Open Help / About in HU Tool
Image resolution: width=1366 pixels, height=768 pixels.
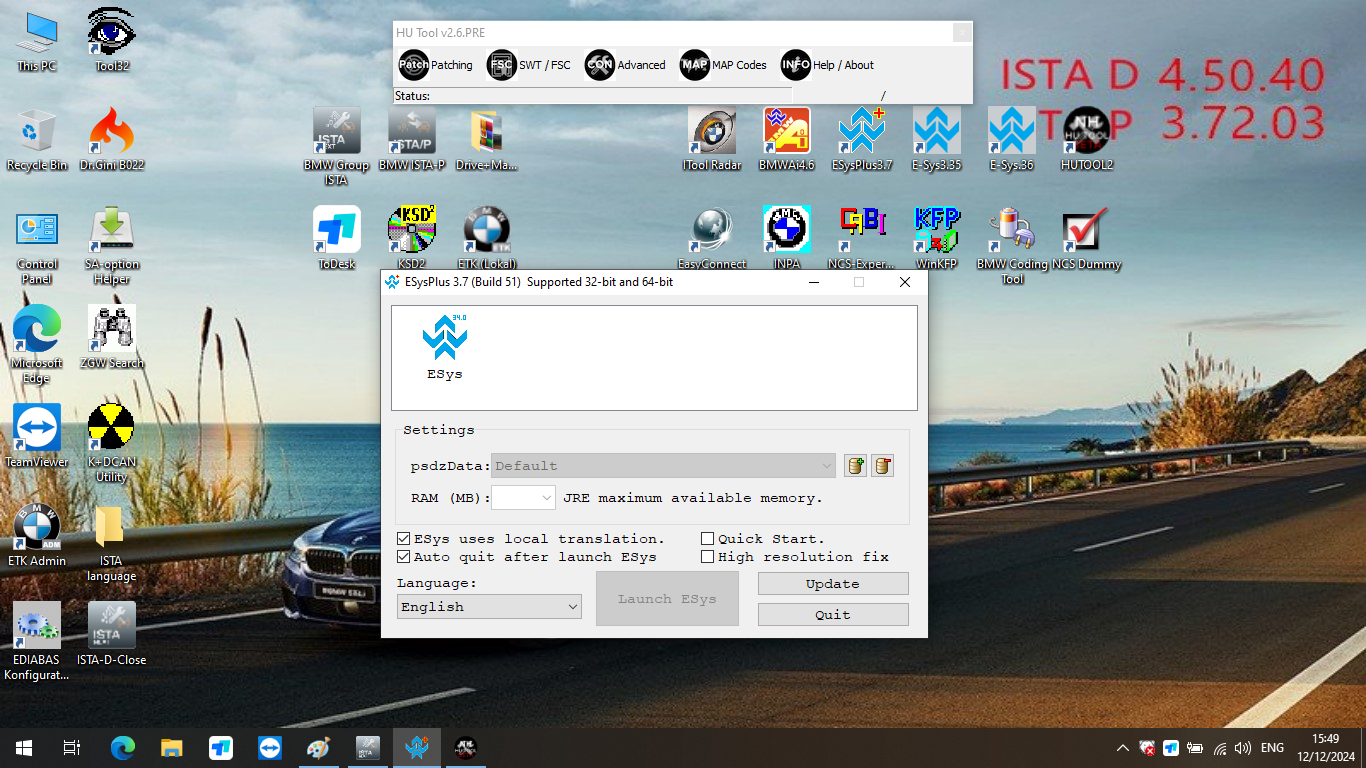tap(827, 65)
